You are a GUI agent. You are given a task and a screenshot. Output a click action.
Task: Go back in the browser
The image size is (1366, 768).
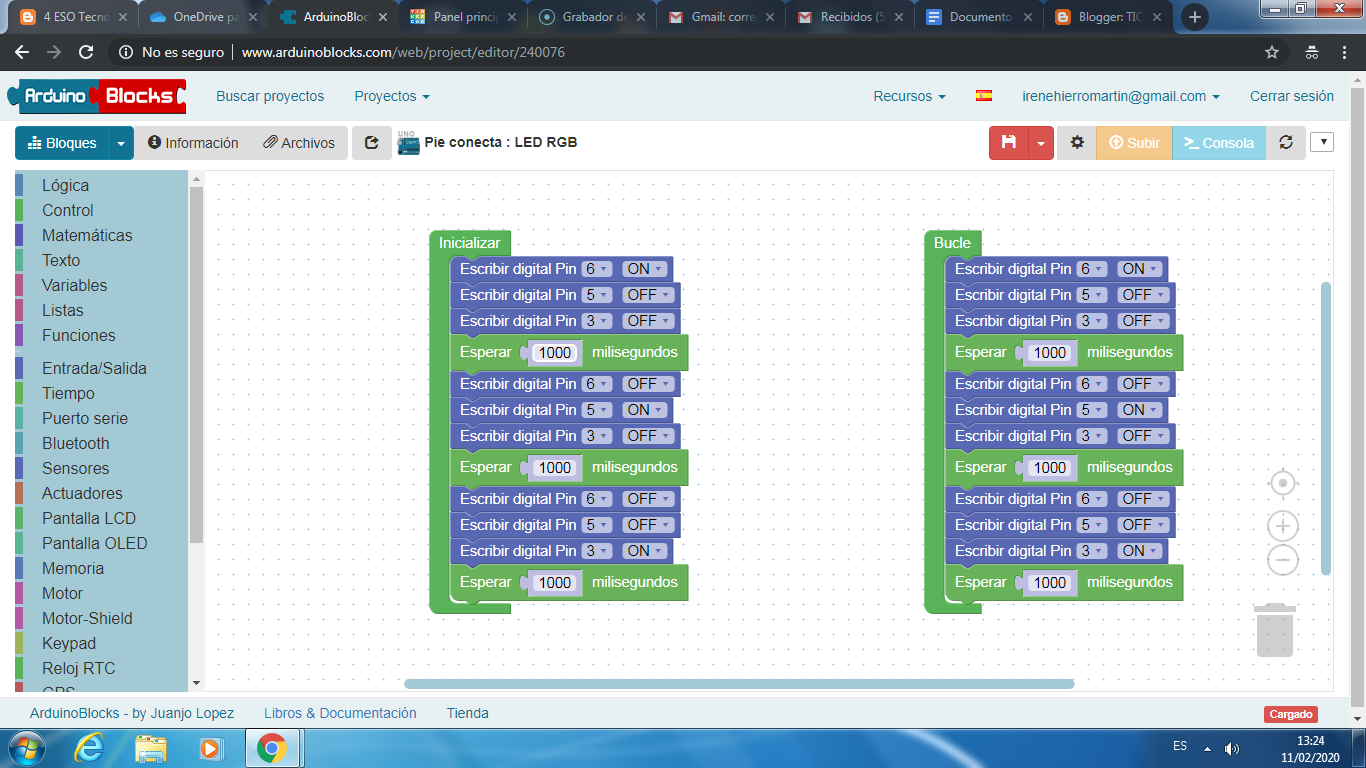click(22, 52)
